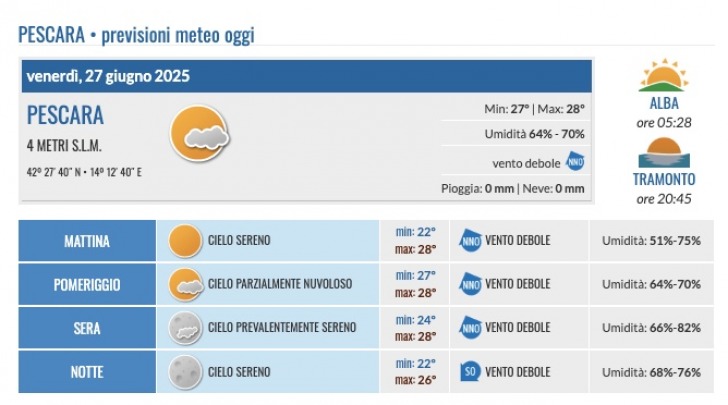Image resolution: width=728 pixels, height=405 pixels.
Task: Click the Pomeriggio partly cloudy icon
Action: [186, 285]
